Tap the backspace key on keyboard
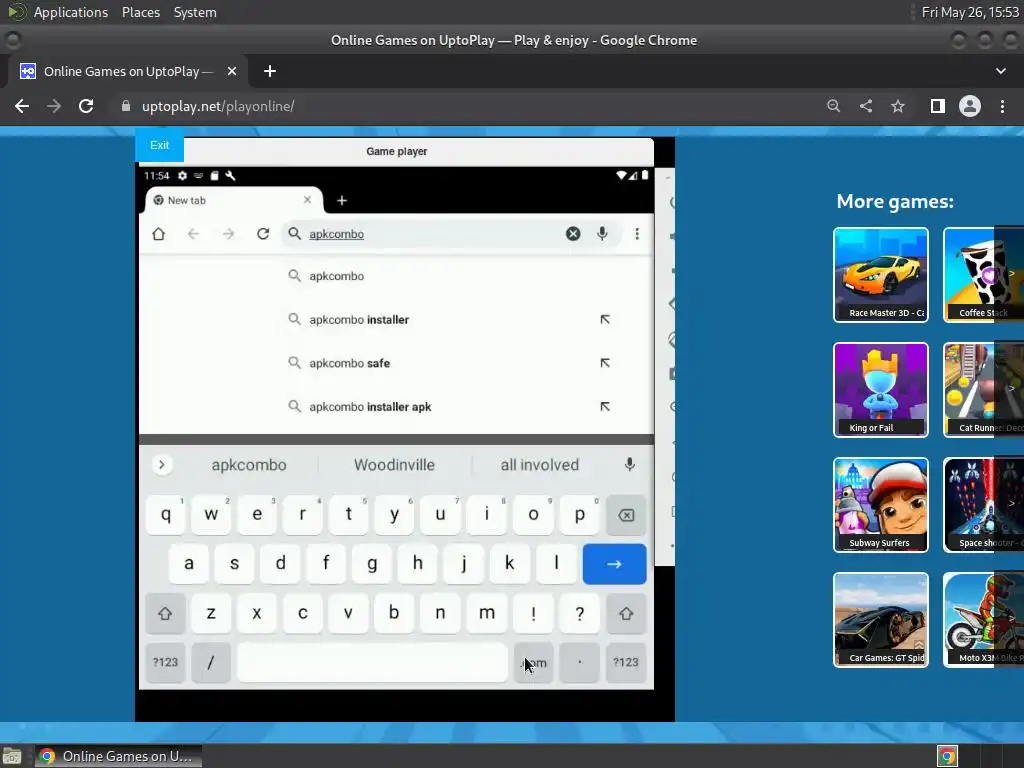The image size is (1024, 768). click(626, 515)
